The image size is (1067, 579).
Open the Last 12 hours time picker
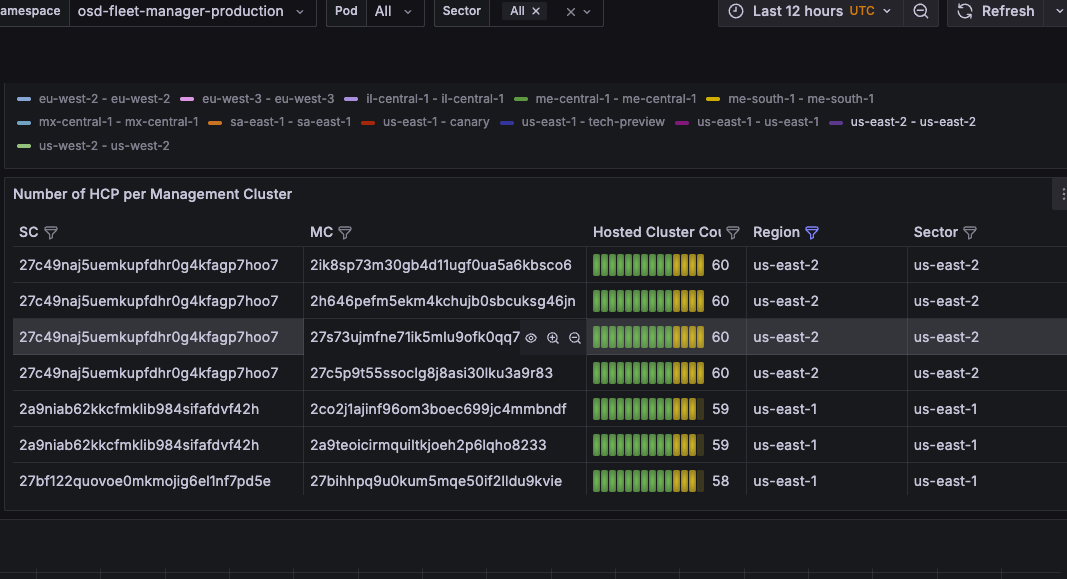(810, 11)
